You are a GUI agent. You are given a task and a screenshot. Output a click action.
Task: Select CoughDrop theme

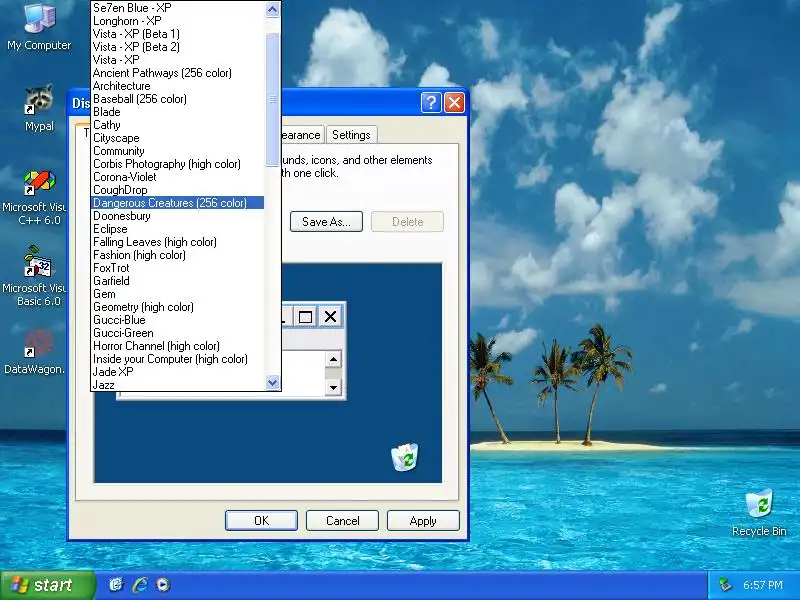pyautogui.click(x=178, y=190)
